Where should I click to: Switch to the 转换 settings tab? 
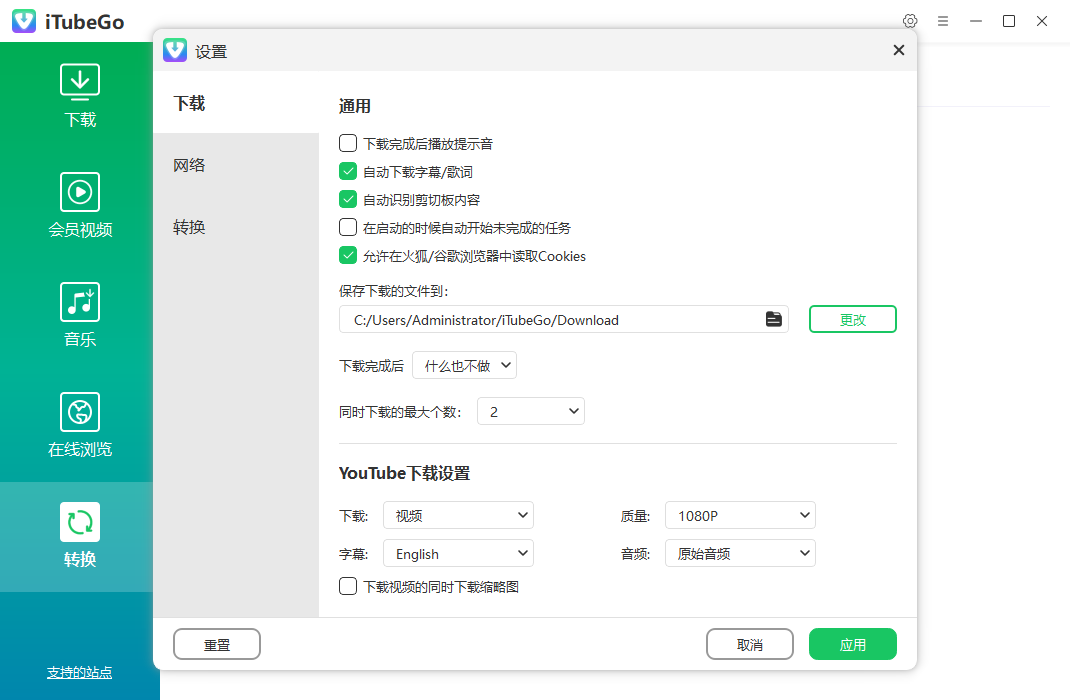[189, 227]
